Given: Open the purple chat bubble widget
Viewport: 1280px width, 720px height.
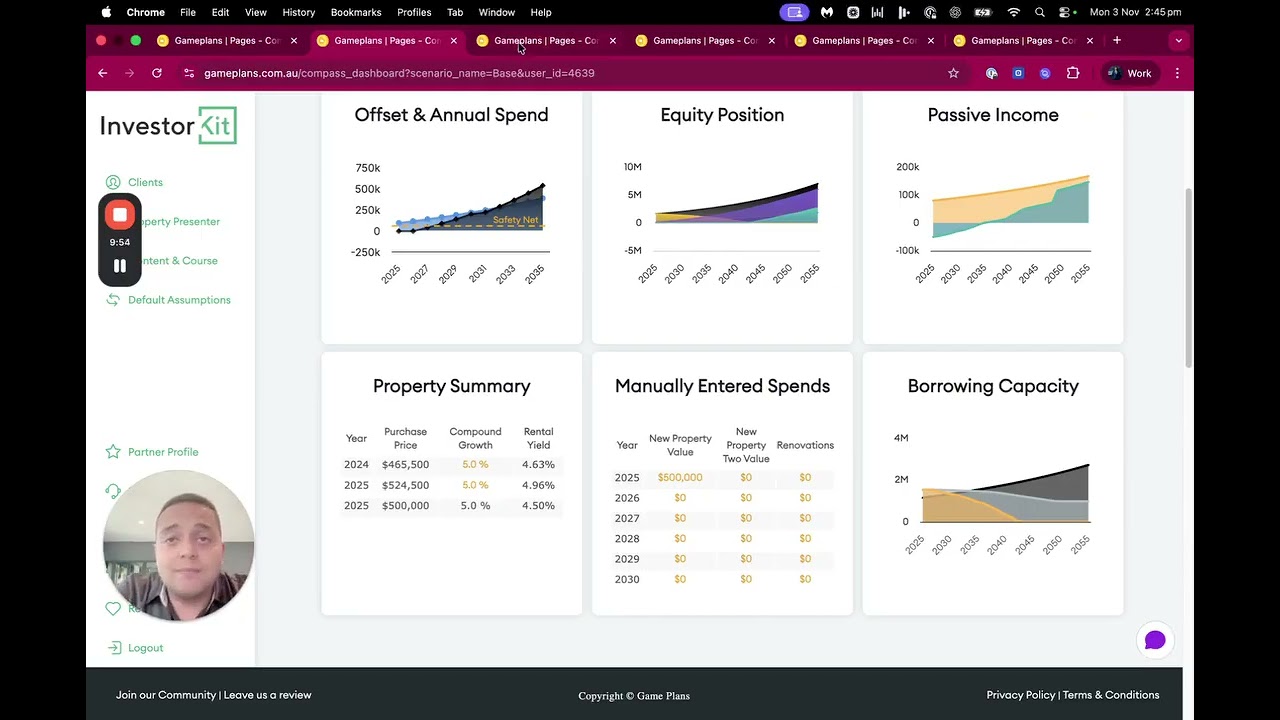Looking at the screenshot, I should [1155, 640].
